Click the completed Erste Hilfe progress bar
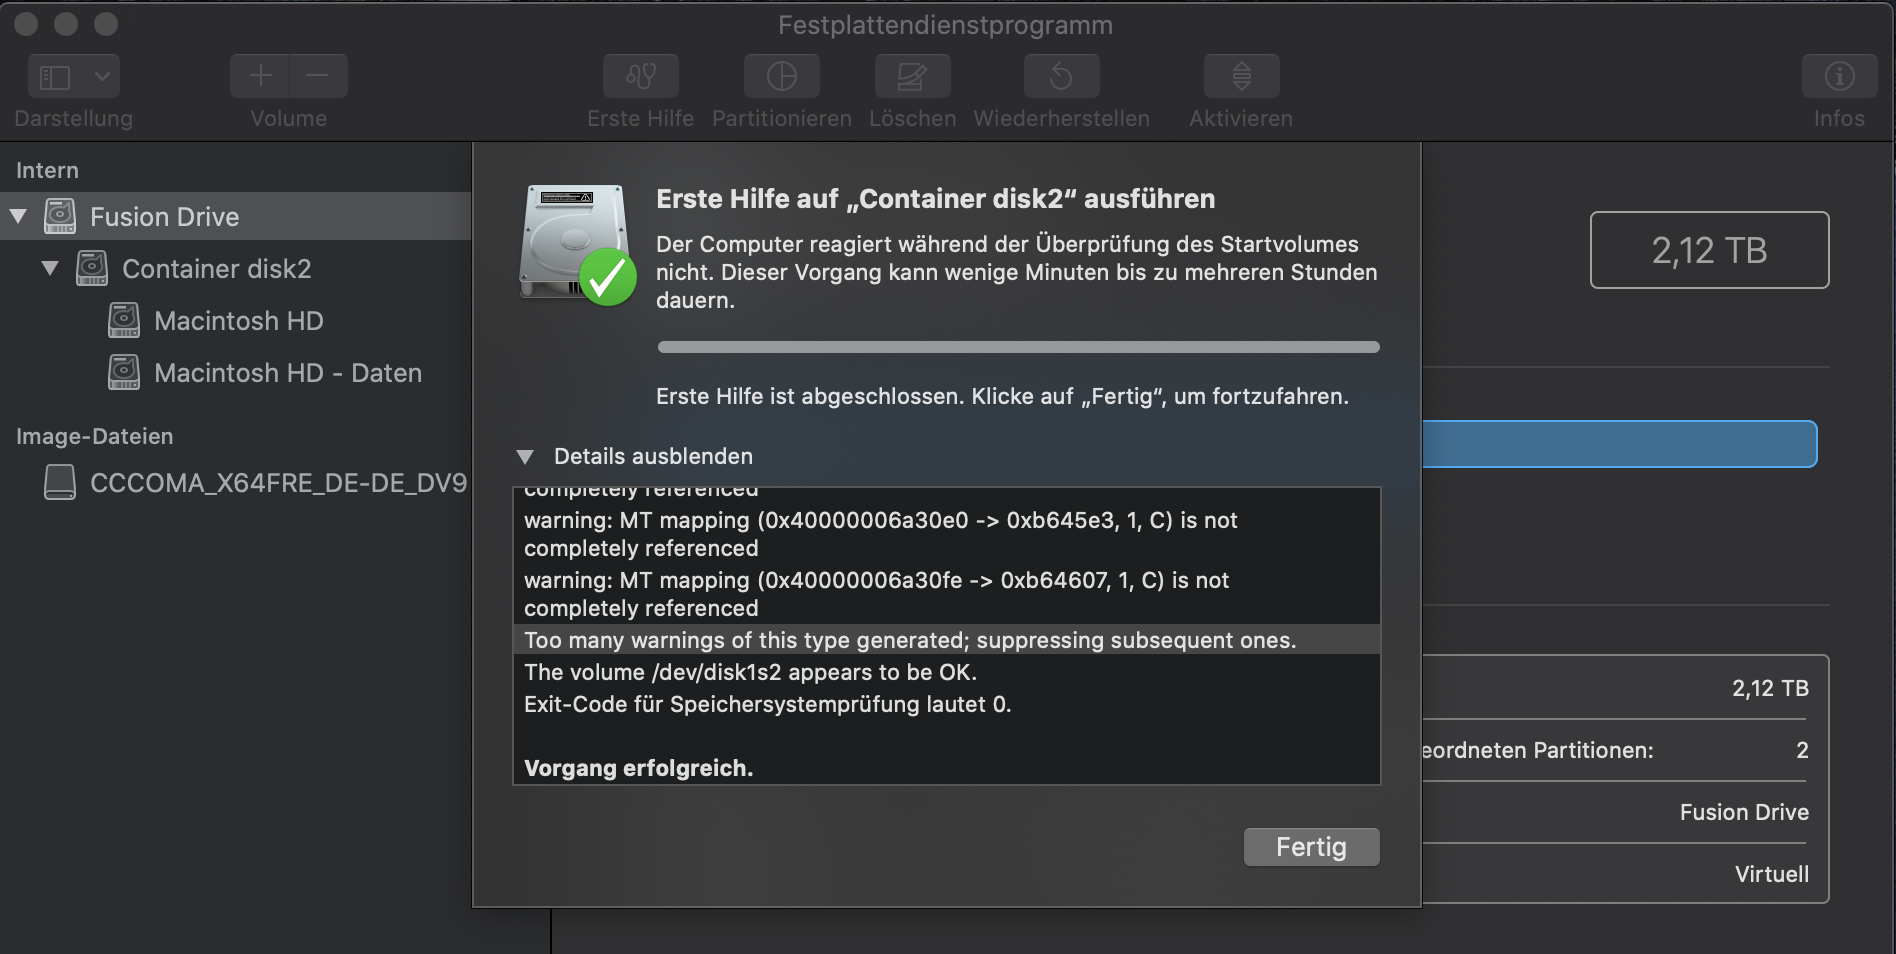The height and width of the screenshot is (954, 1896). (x=1018, y=347)
